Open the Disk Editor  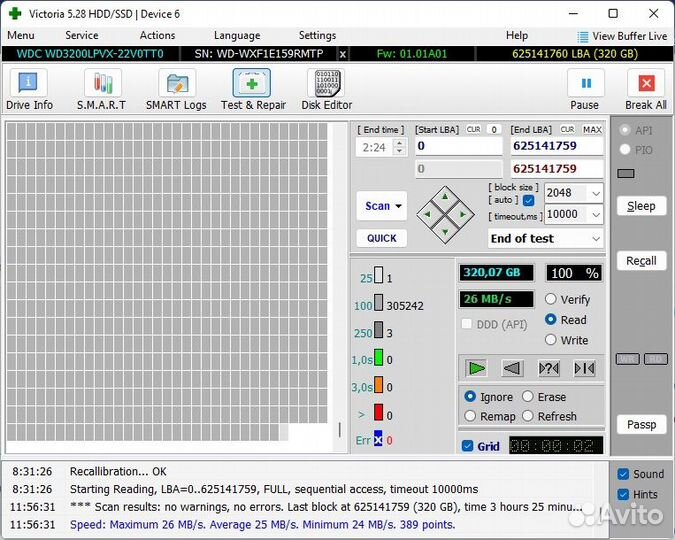point(326,89)
